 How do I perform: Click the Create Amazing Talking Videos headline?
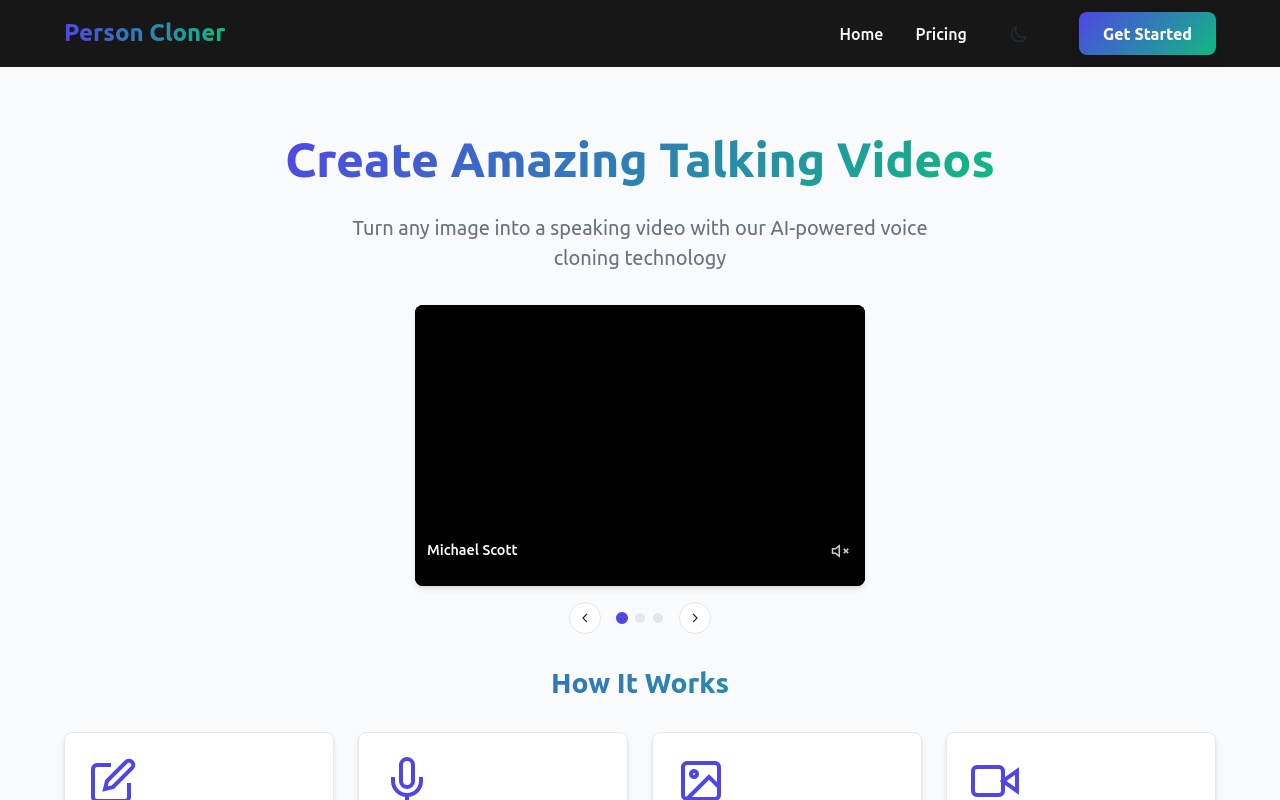pyautogui.click(x=640, y=161)
